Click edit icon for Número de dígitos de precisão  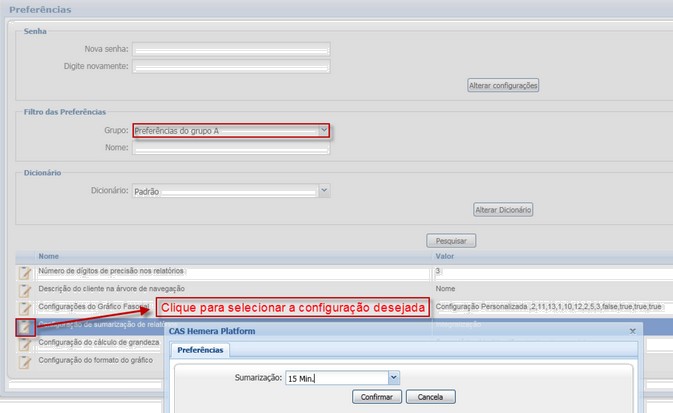tap(25, 272)
